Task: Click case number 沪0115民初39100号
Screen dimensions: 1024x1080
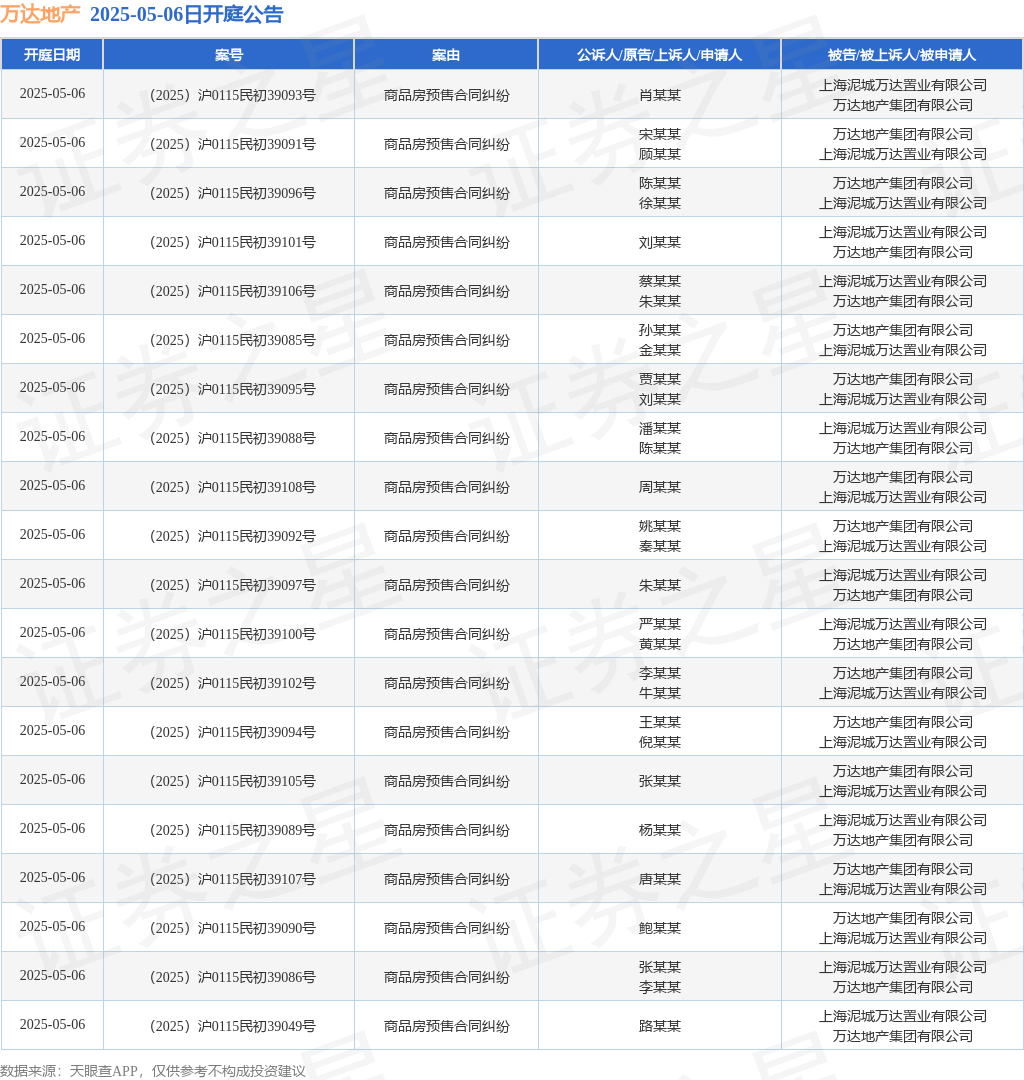Action: click(x=233, y=633)
